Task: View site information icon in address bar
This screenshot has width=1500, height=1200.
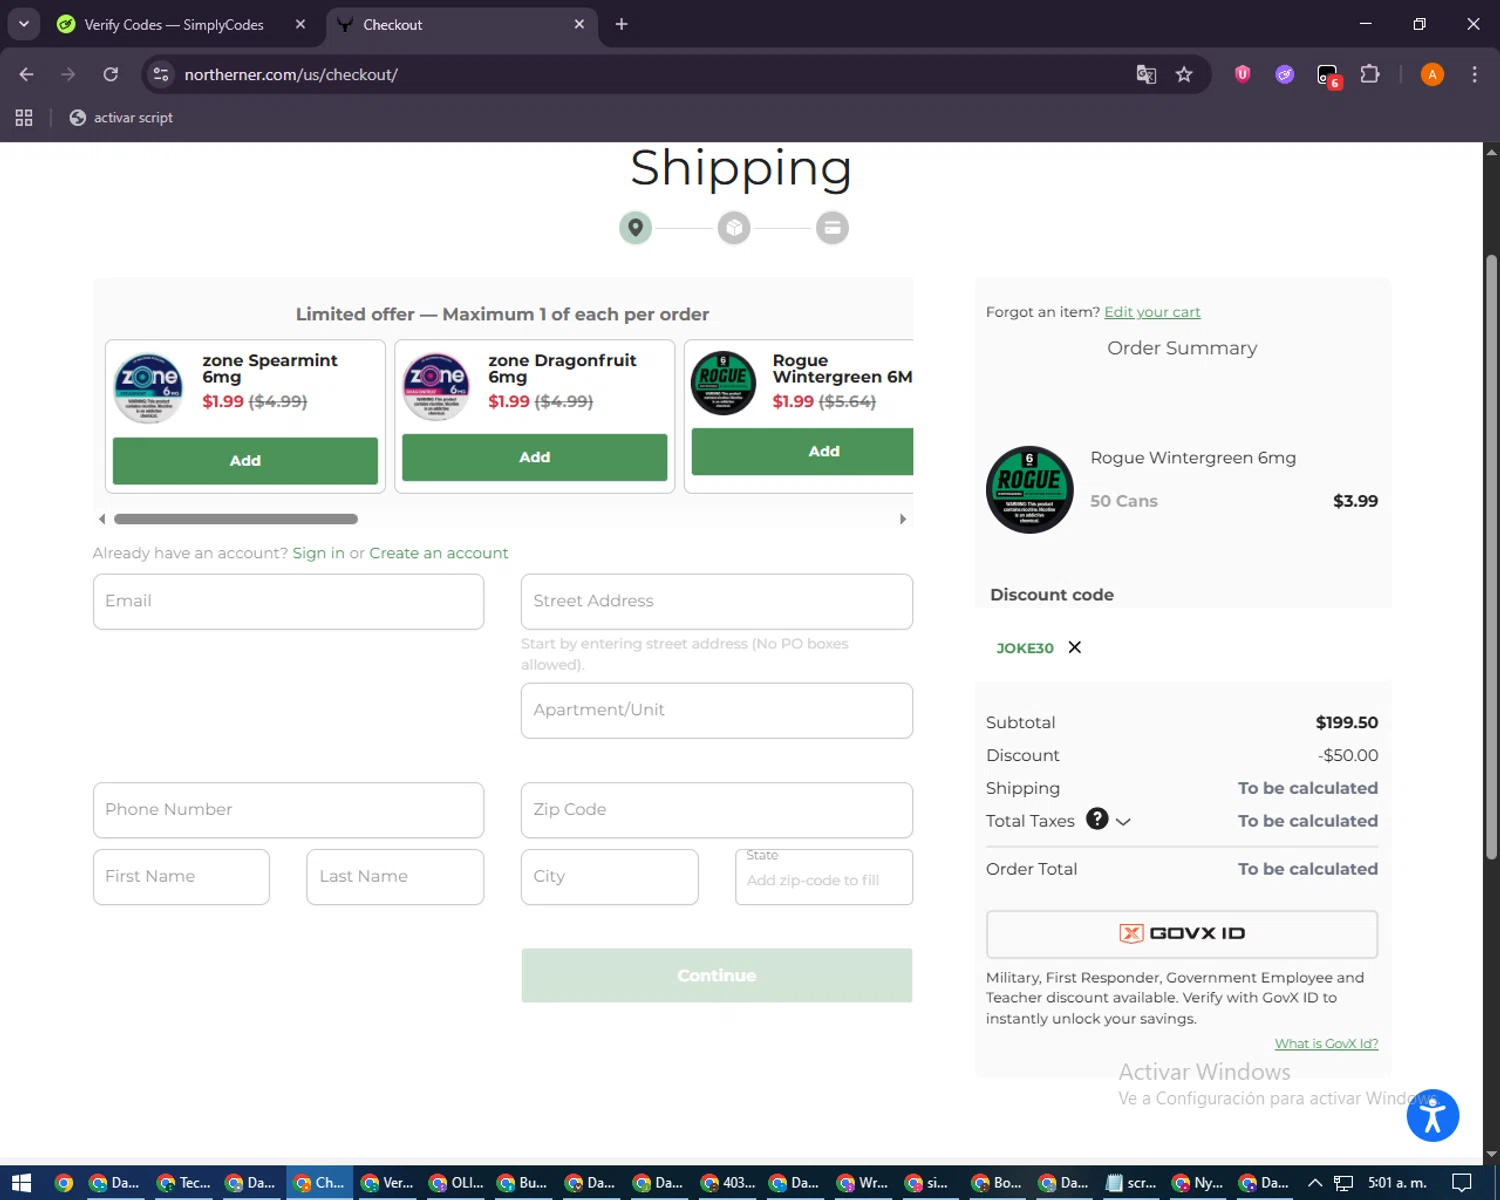Action: 161,74
